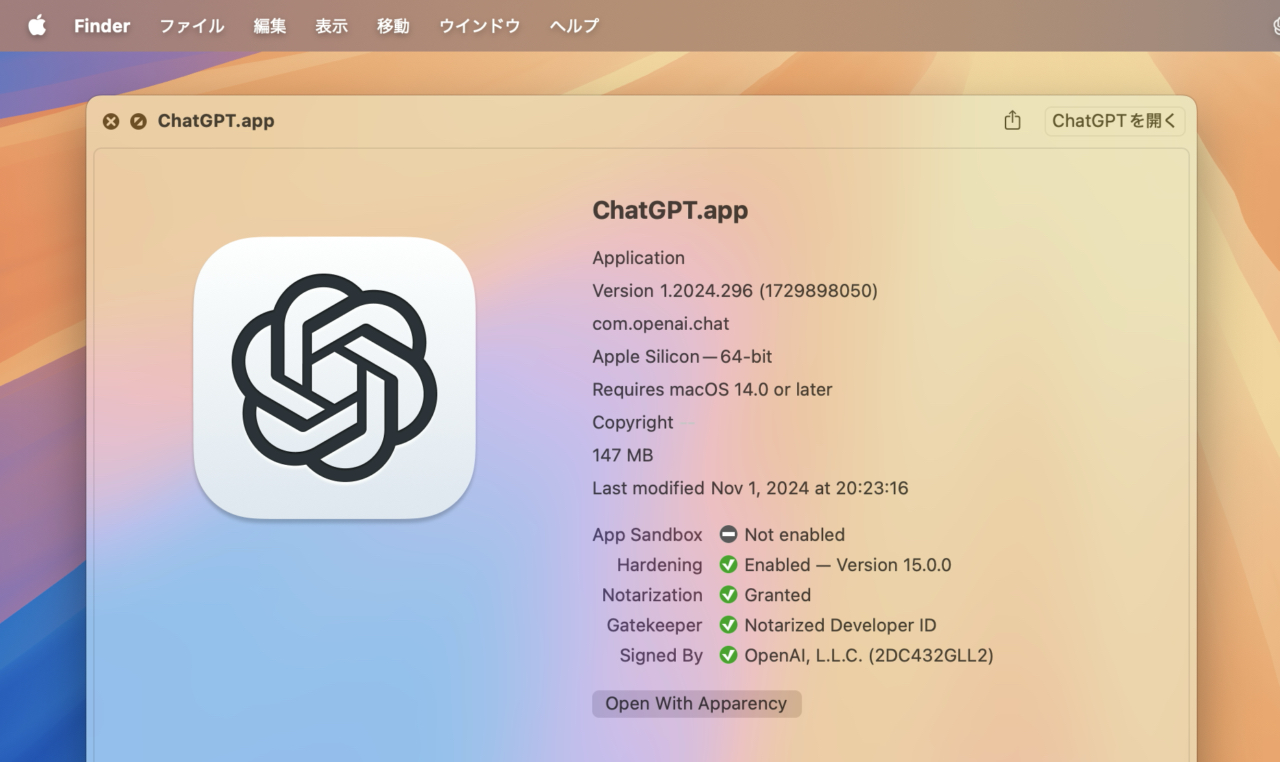Click the share icon in title bar
1280x762 pixels.
pyautogui.click(x=1012, y=120)
